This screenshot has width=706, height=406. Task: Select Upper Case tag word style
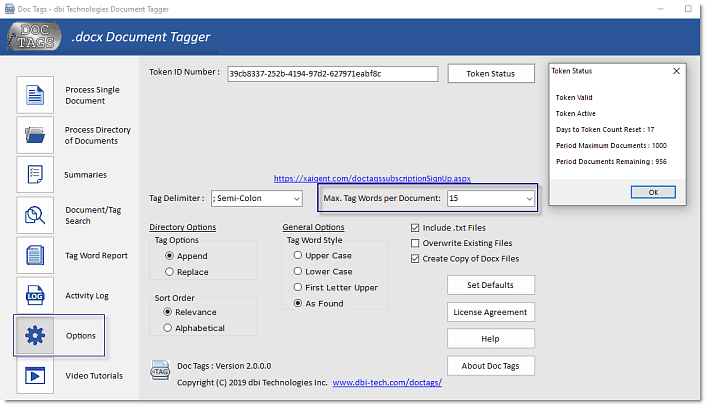[298, 255]
